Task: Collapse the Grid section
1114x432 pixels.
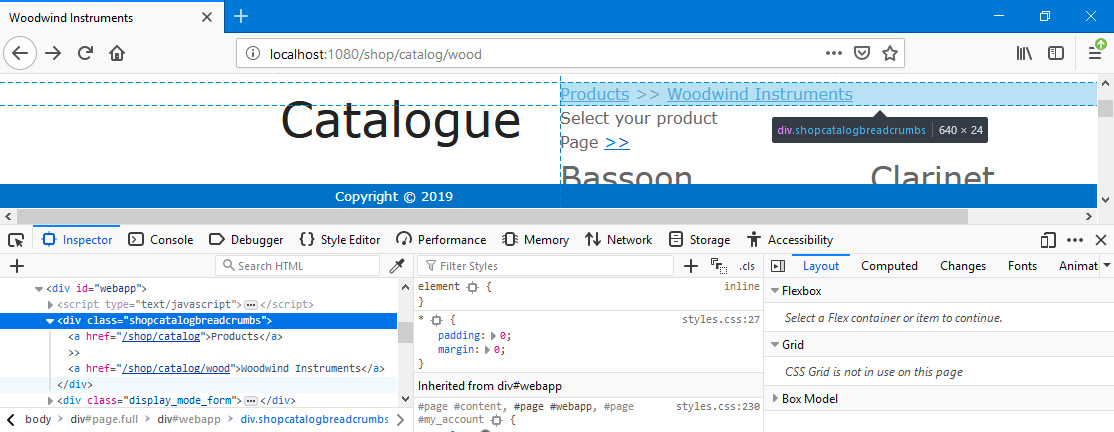Action: (775, 345)
